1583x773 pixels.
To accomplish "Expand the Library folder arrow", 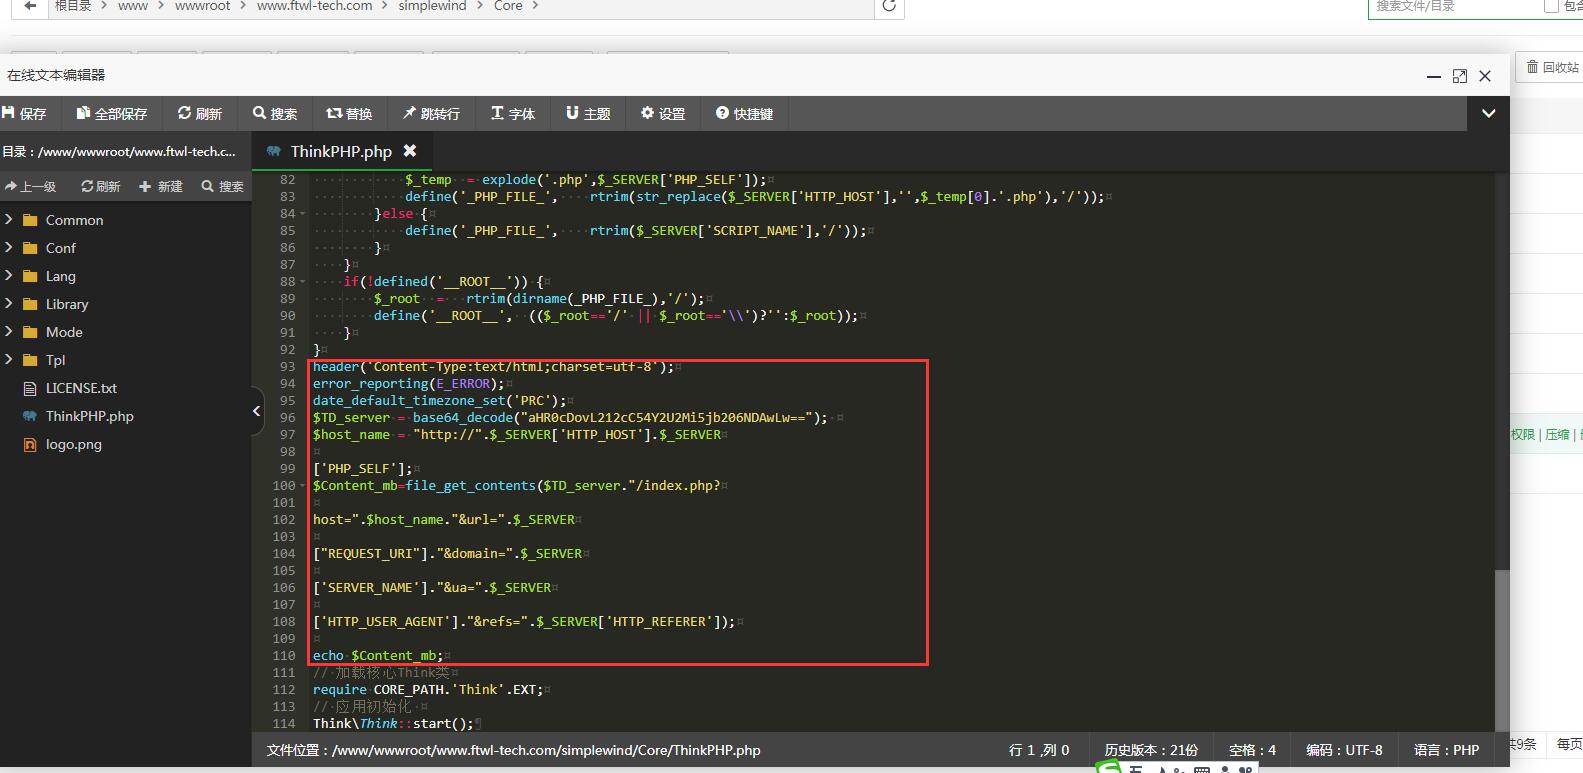I will [x=9, y=304].
